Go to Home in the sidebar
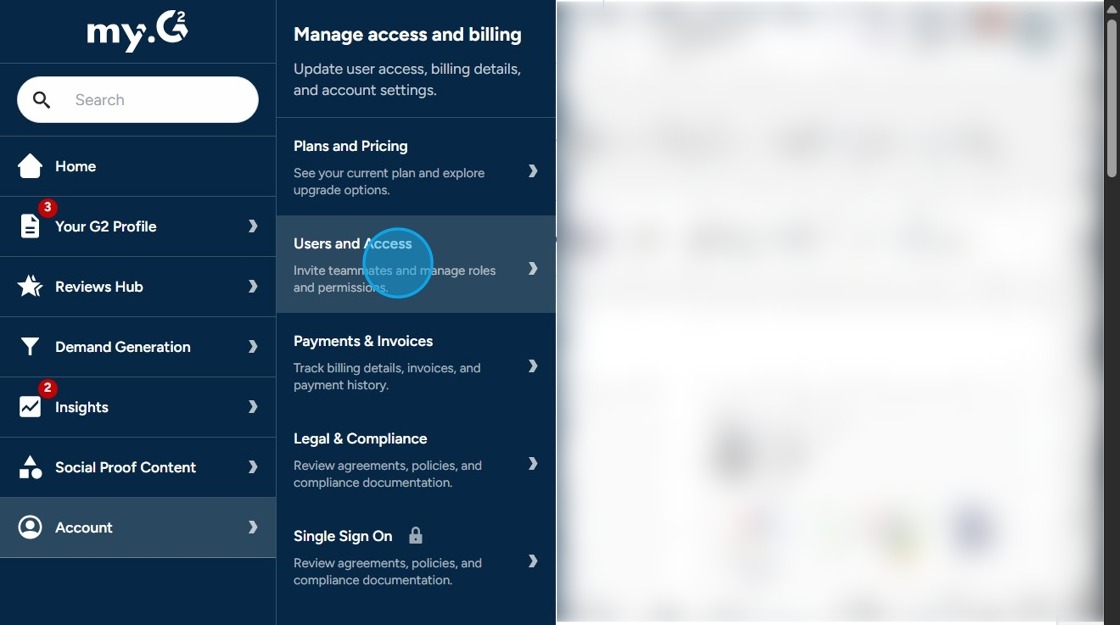1120x625 pixels. [138, 166]
